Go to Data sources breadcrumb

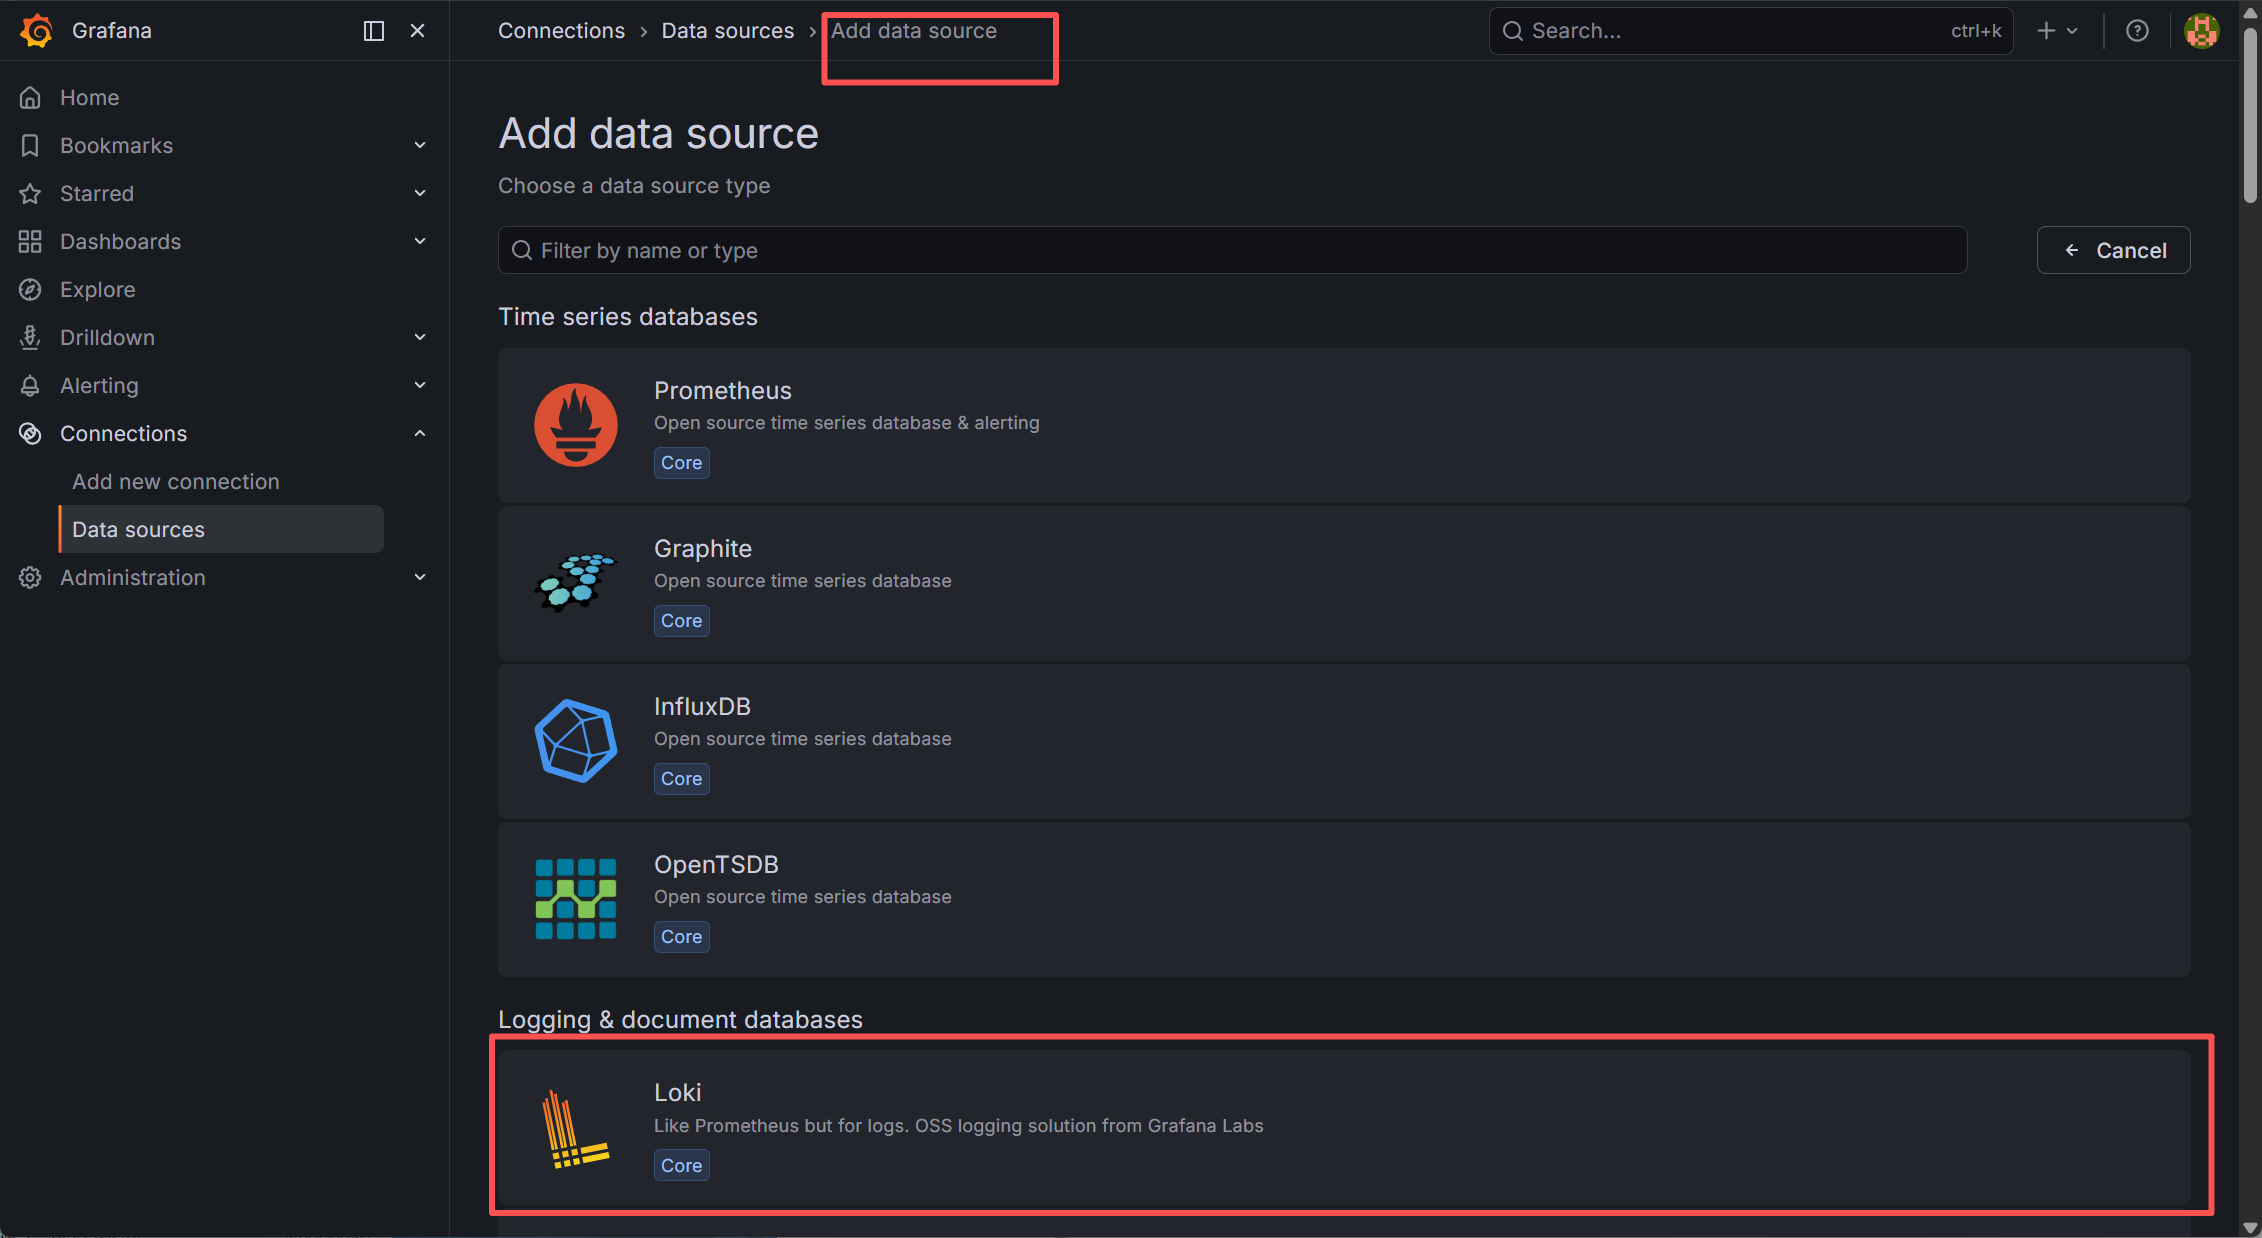point(728,31)
